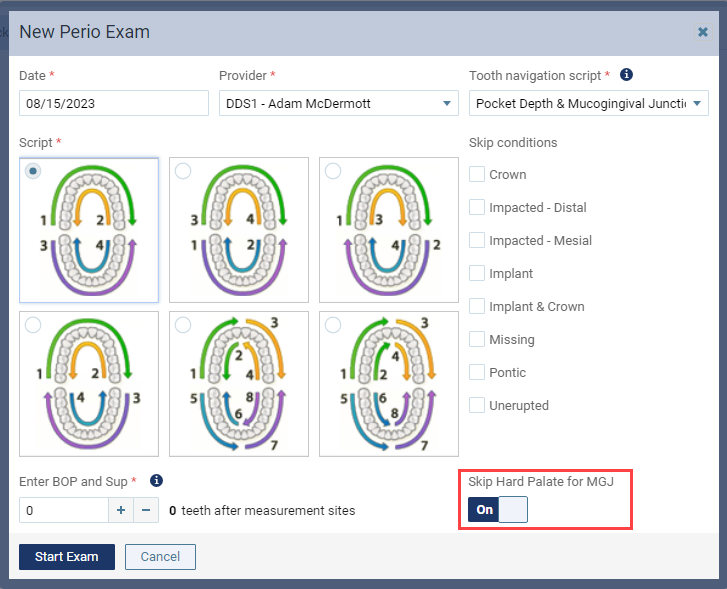The width and height of the screenshot is (727, 589).
Task: Open the Provider dropdown
Action: coord(338,103)
